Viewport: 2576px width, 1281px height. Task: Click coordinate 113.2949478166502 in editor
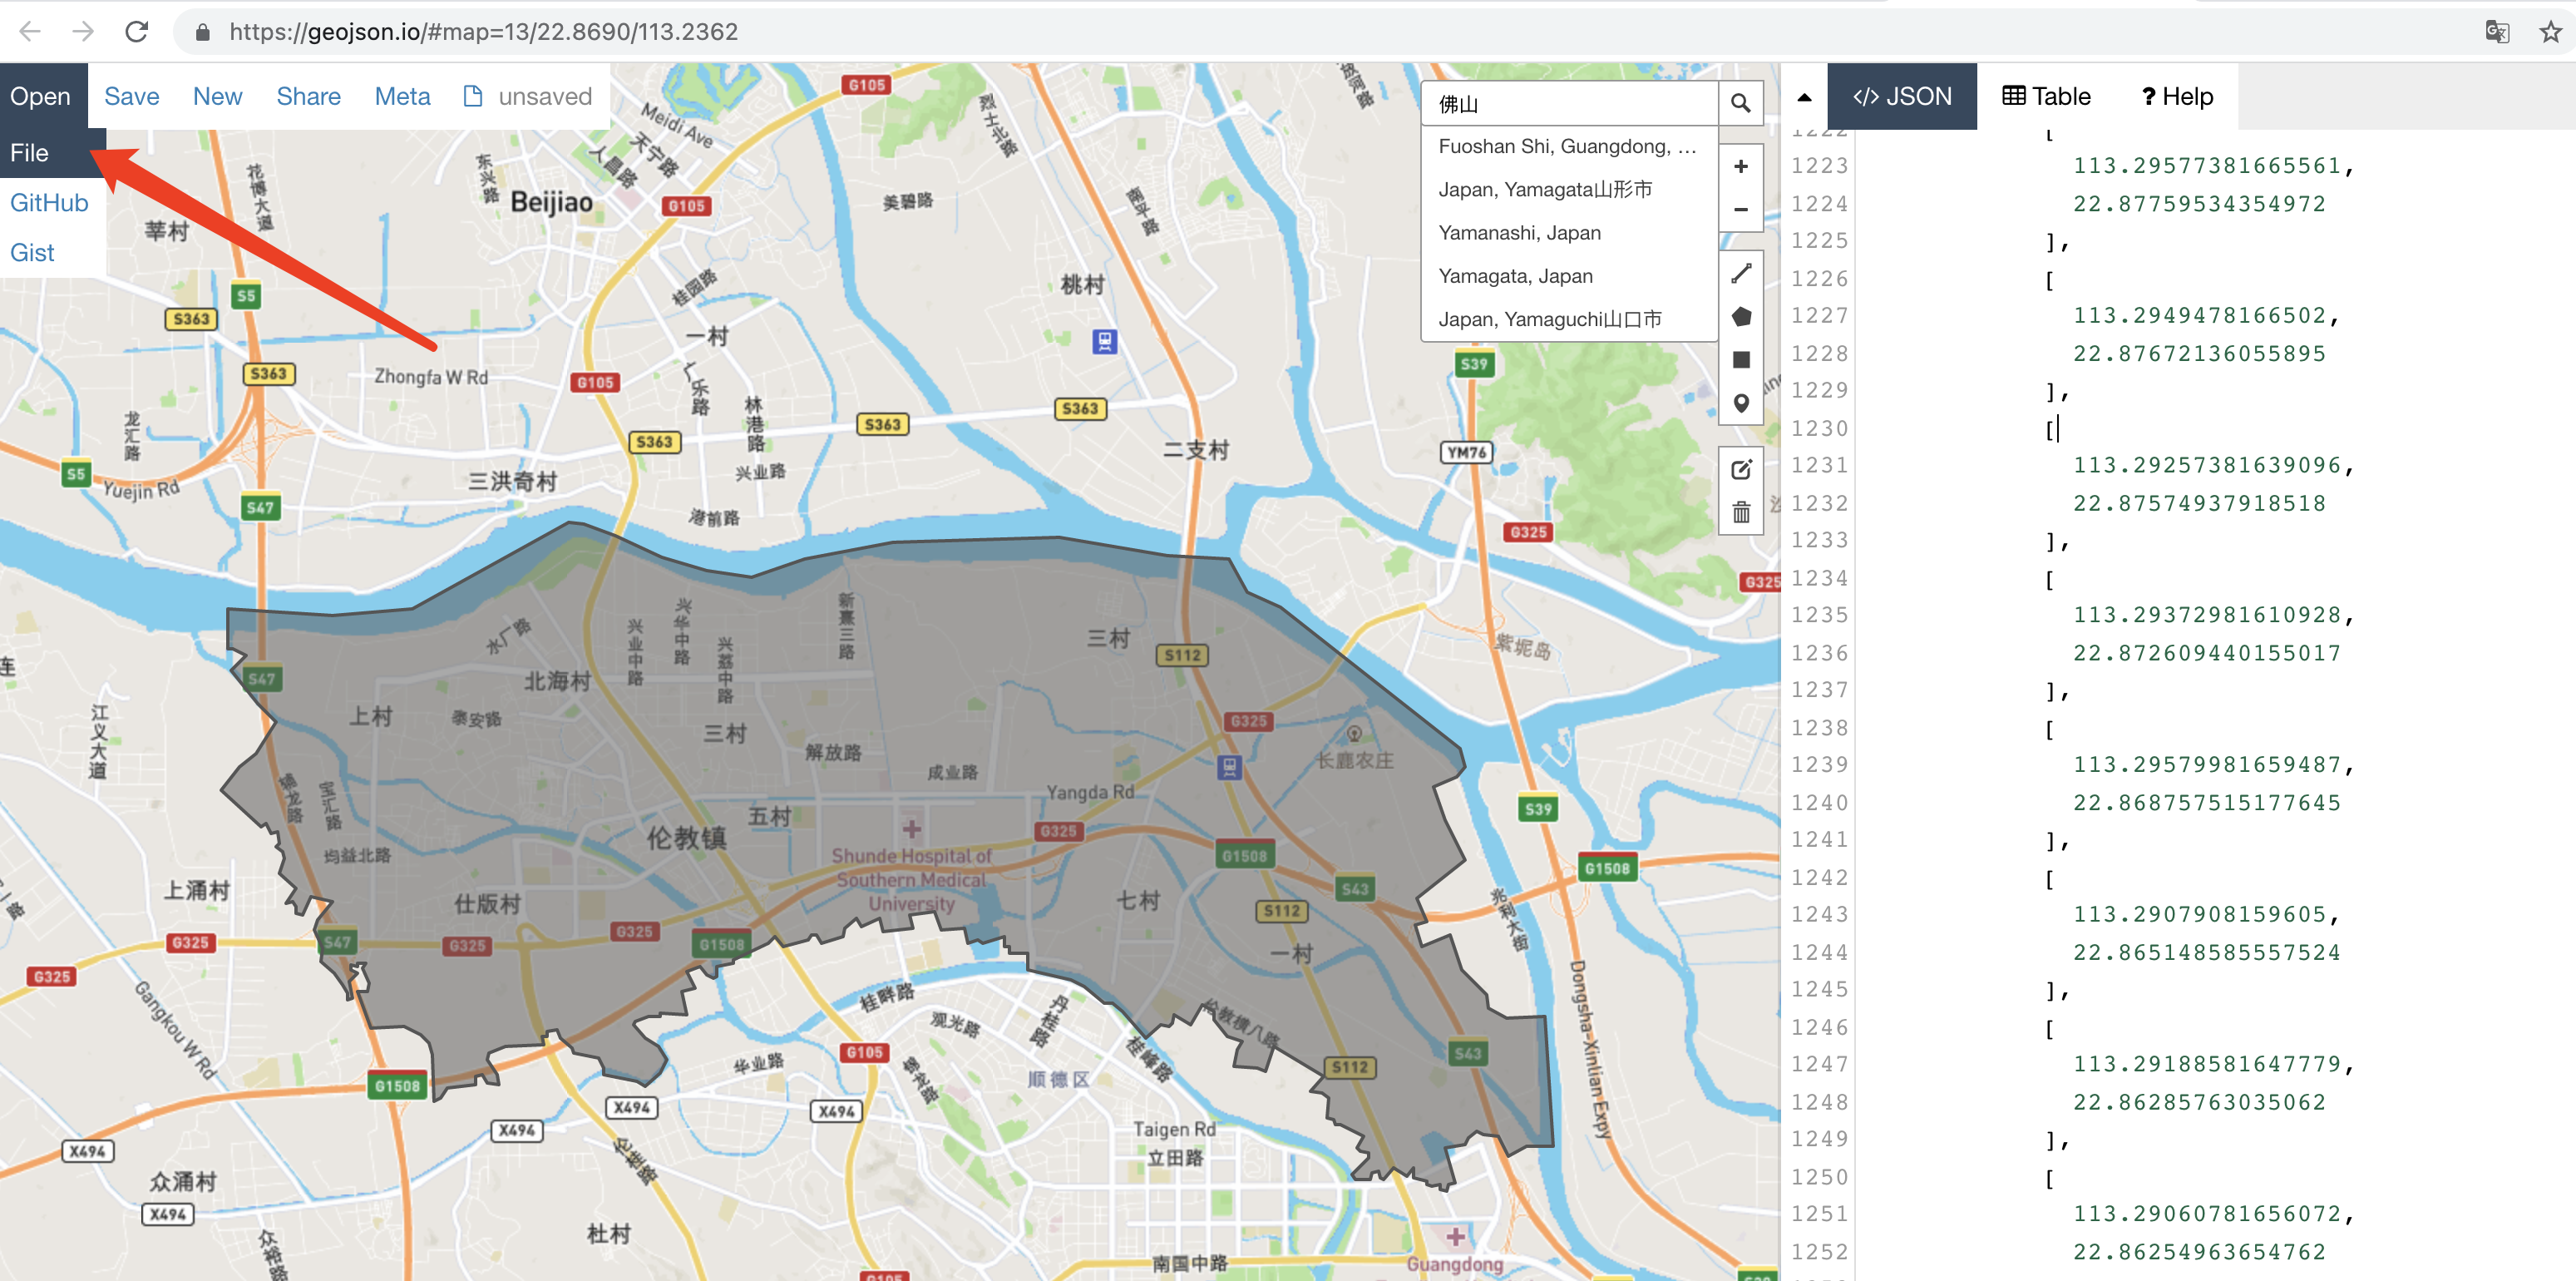[2199, 315]
